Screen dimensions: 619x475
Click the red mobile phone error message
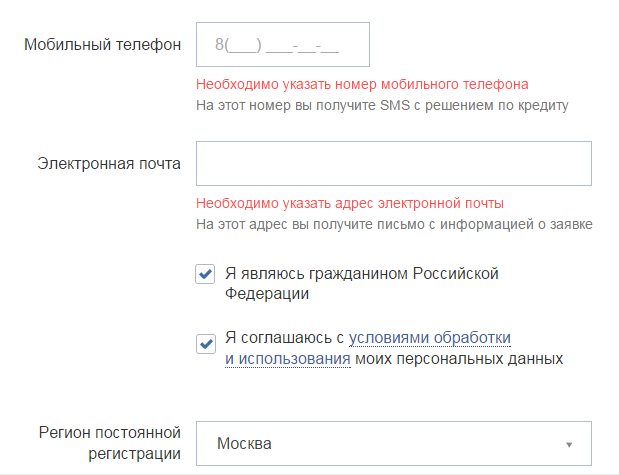click(362, 84)
